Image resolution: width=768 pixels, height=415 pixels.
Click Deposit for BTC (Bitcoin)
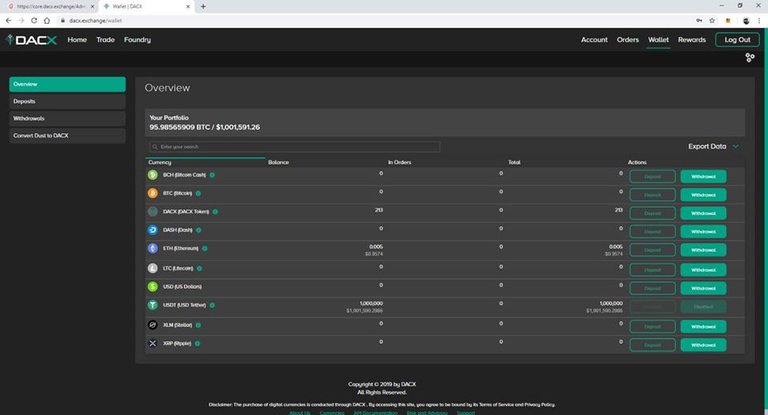[652, 195]
